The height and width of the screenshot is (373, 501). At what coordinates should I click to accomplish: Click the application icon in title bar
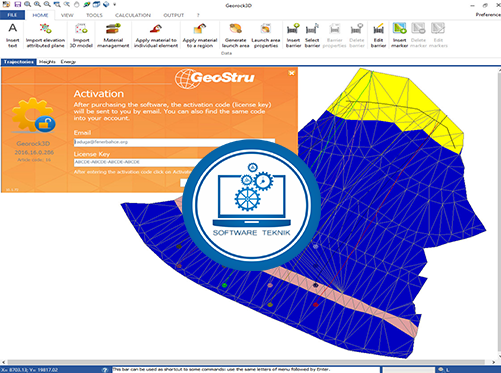[6, 4]
